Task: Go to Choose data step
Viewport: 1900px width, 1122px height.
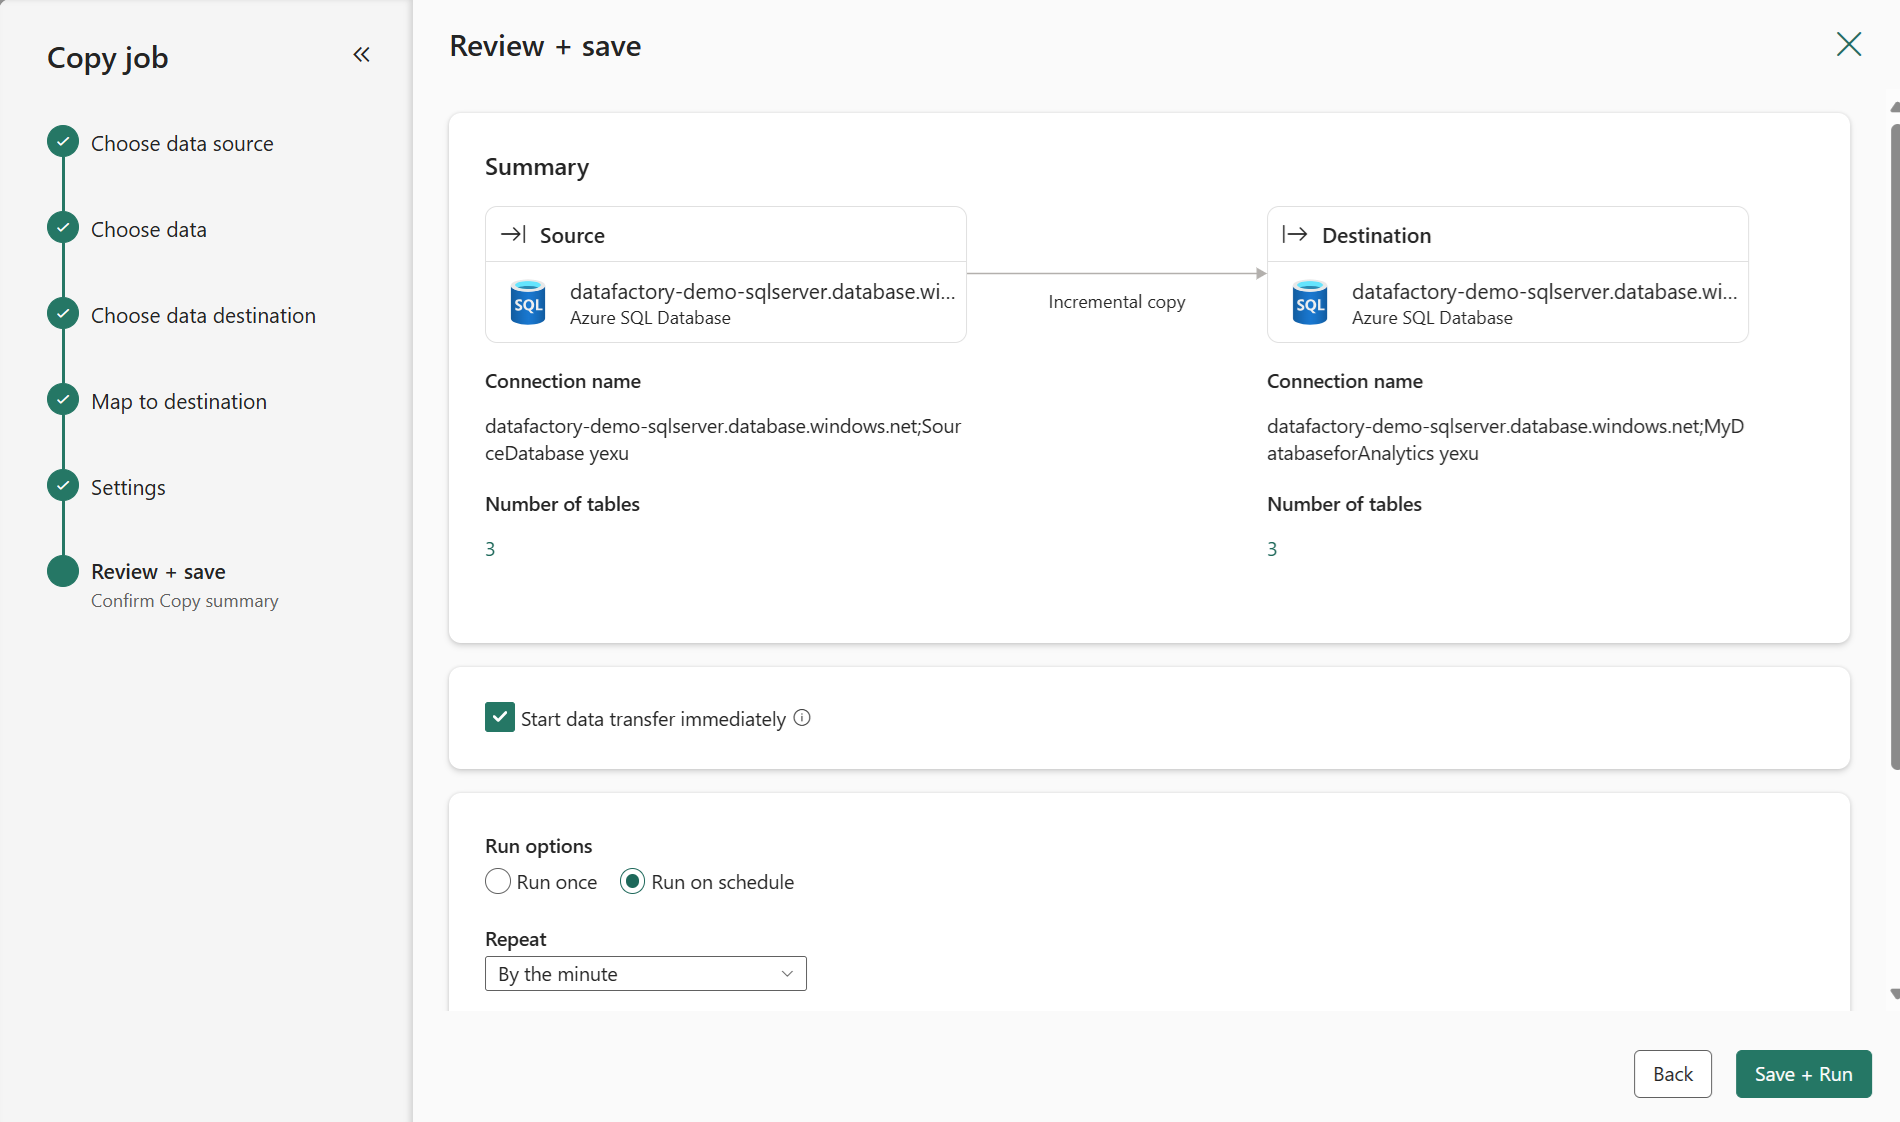Action: tap(148, 230)
